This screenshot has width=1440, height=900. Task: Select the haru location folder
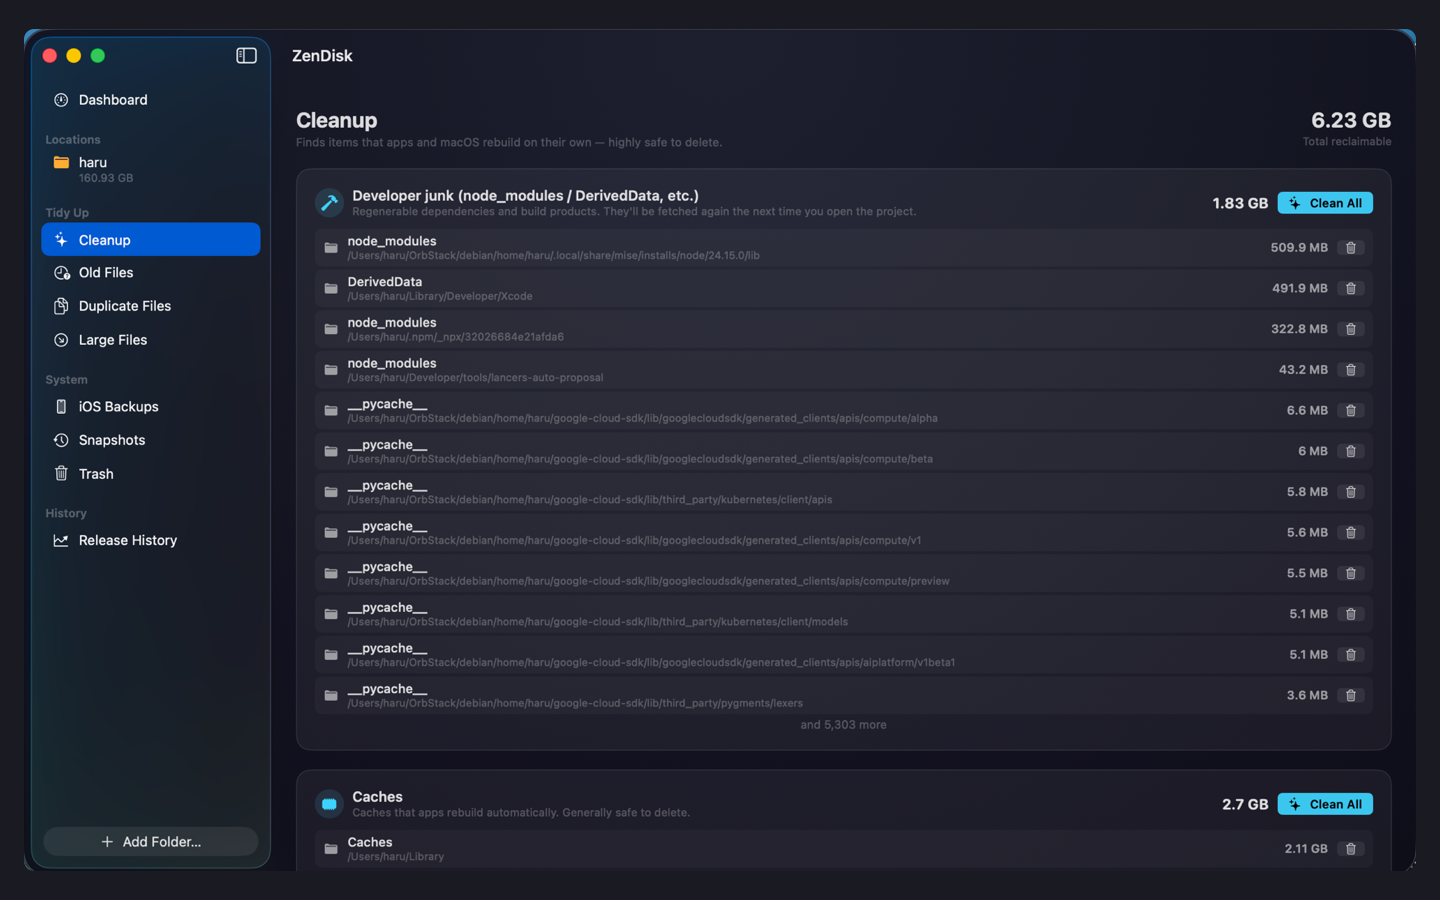pyautogui.click(x=150, y=169)
